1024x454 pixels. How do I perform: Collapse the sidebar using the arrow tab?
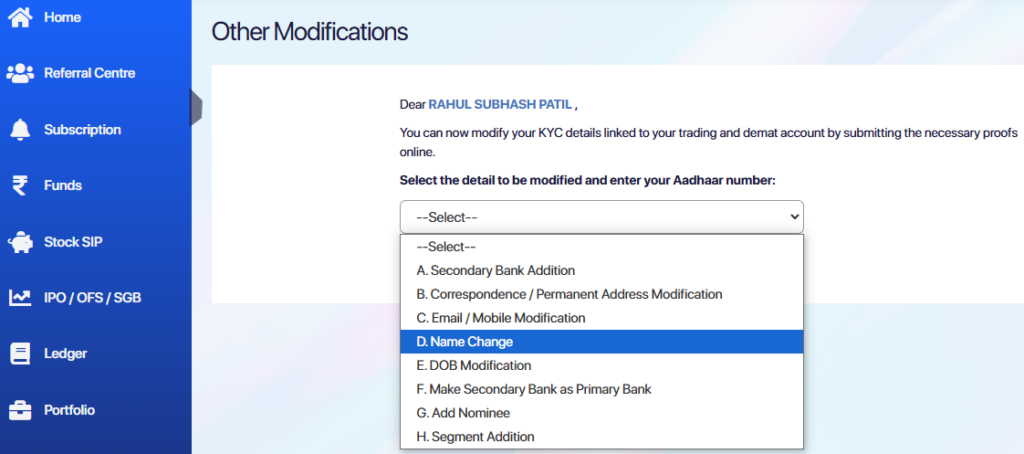[197, 108]
